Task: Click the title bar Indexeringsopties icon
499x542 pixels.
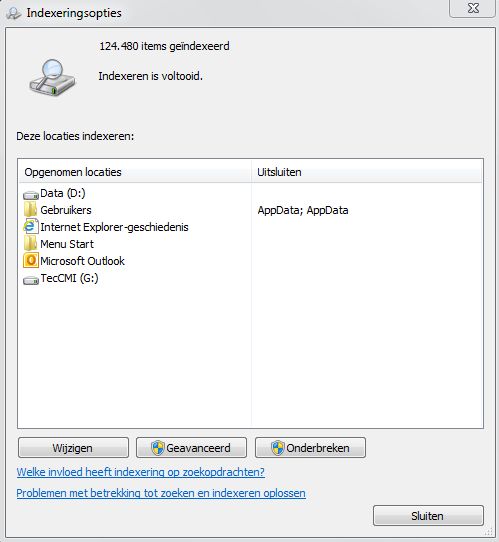Action: point(14,13)
